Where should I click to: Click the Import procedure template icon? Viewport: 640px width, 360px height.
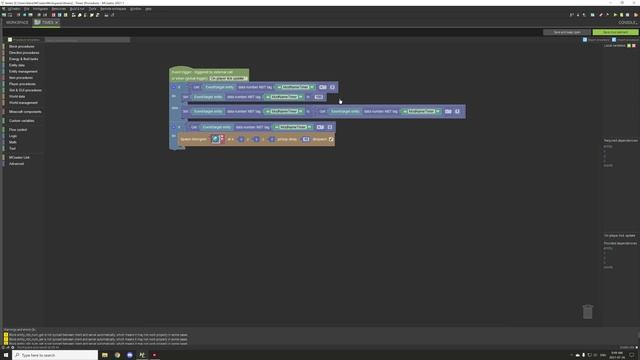(614, 40)
